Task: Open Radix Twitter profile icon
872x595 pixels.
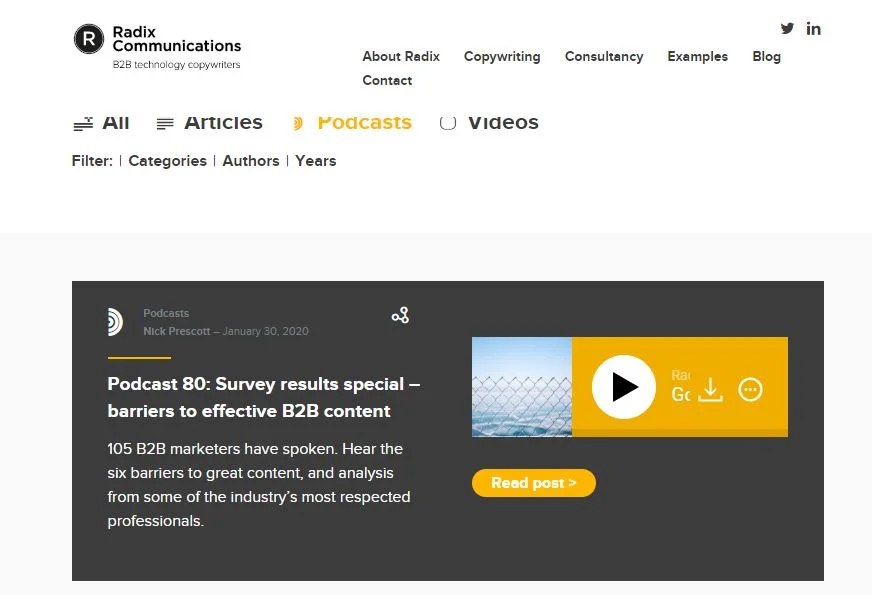Action: point(787,28)
